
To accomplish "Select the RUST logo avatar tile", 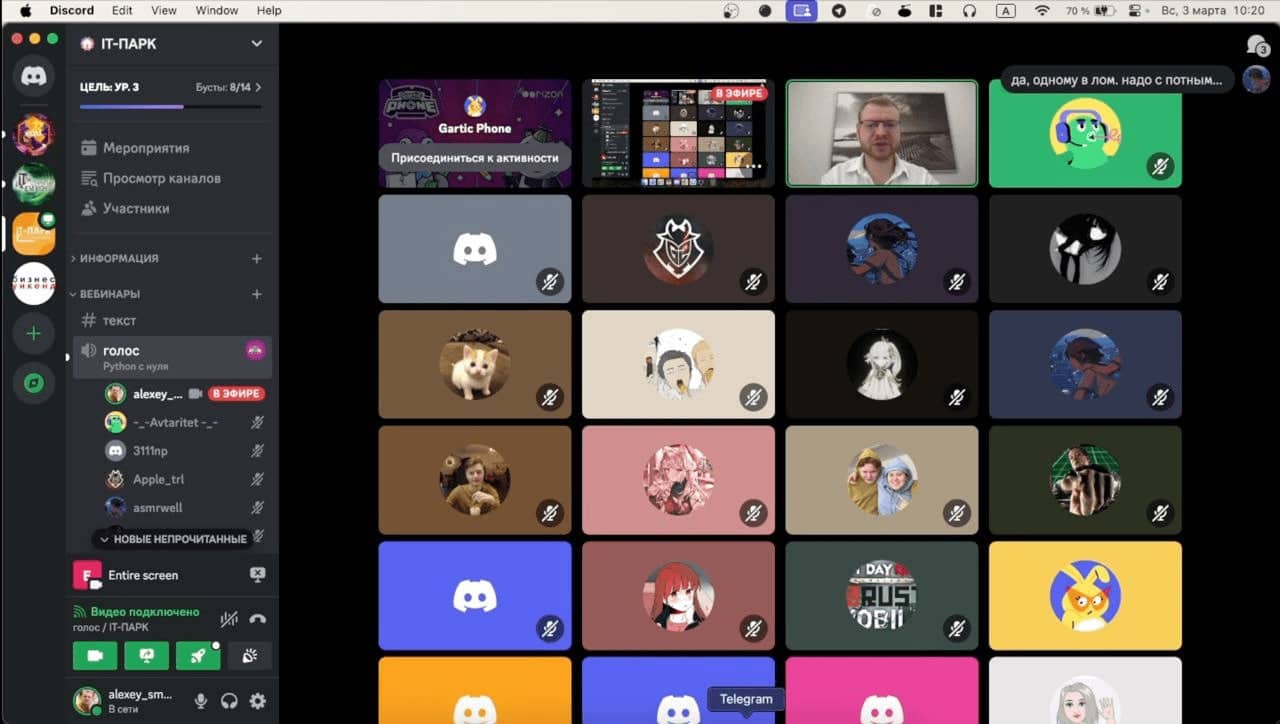I will pyautogui.click(x=881, y=596).
